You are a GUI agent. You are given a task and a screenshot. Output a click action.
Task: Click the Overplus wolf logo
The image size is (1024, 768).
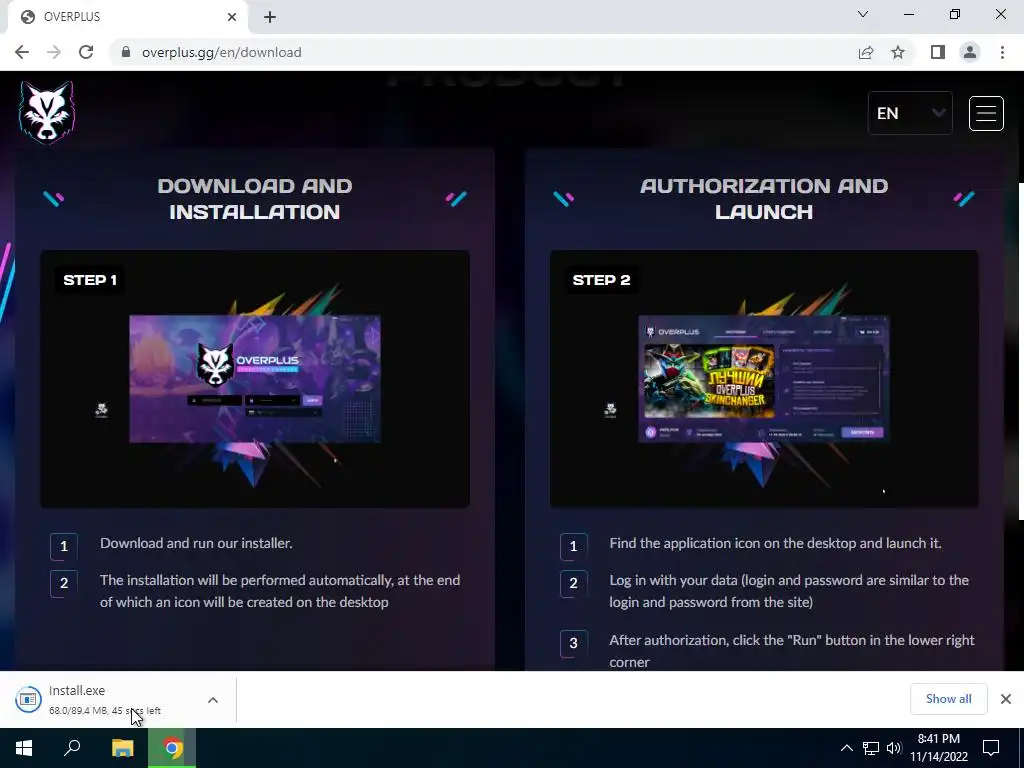point(47,112)
